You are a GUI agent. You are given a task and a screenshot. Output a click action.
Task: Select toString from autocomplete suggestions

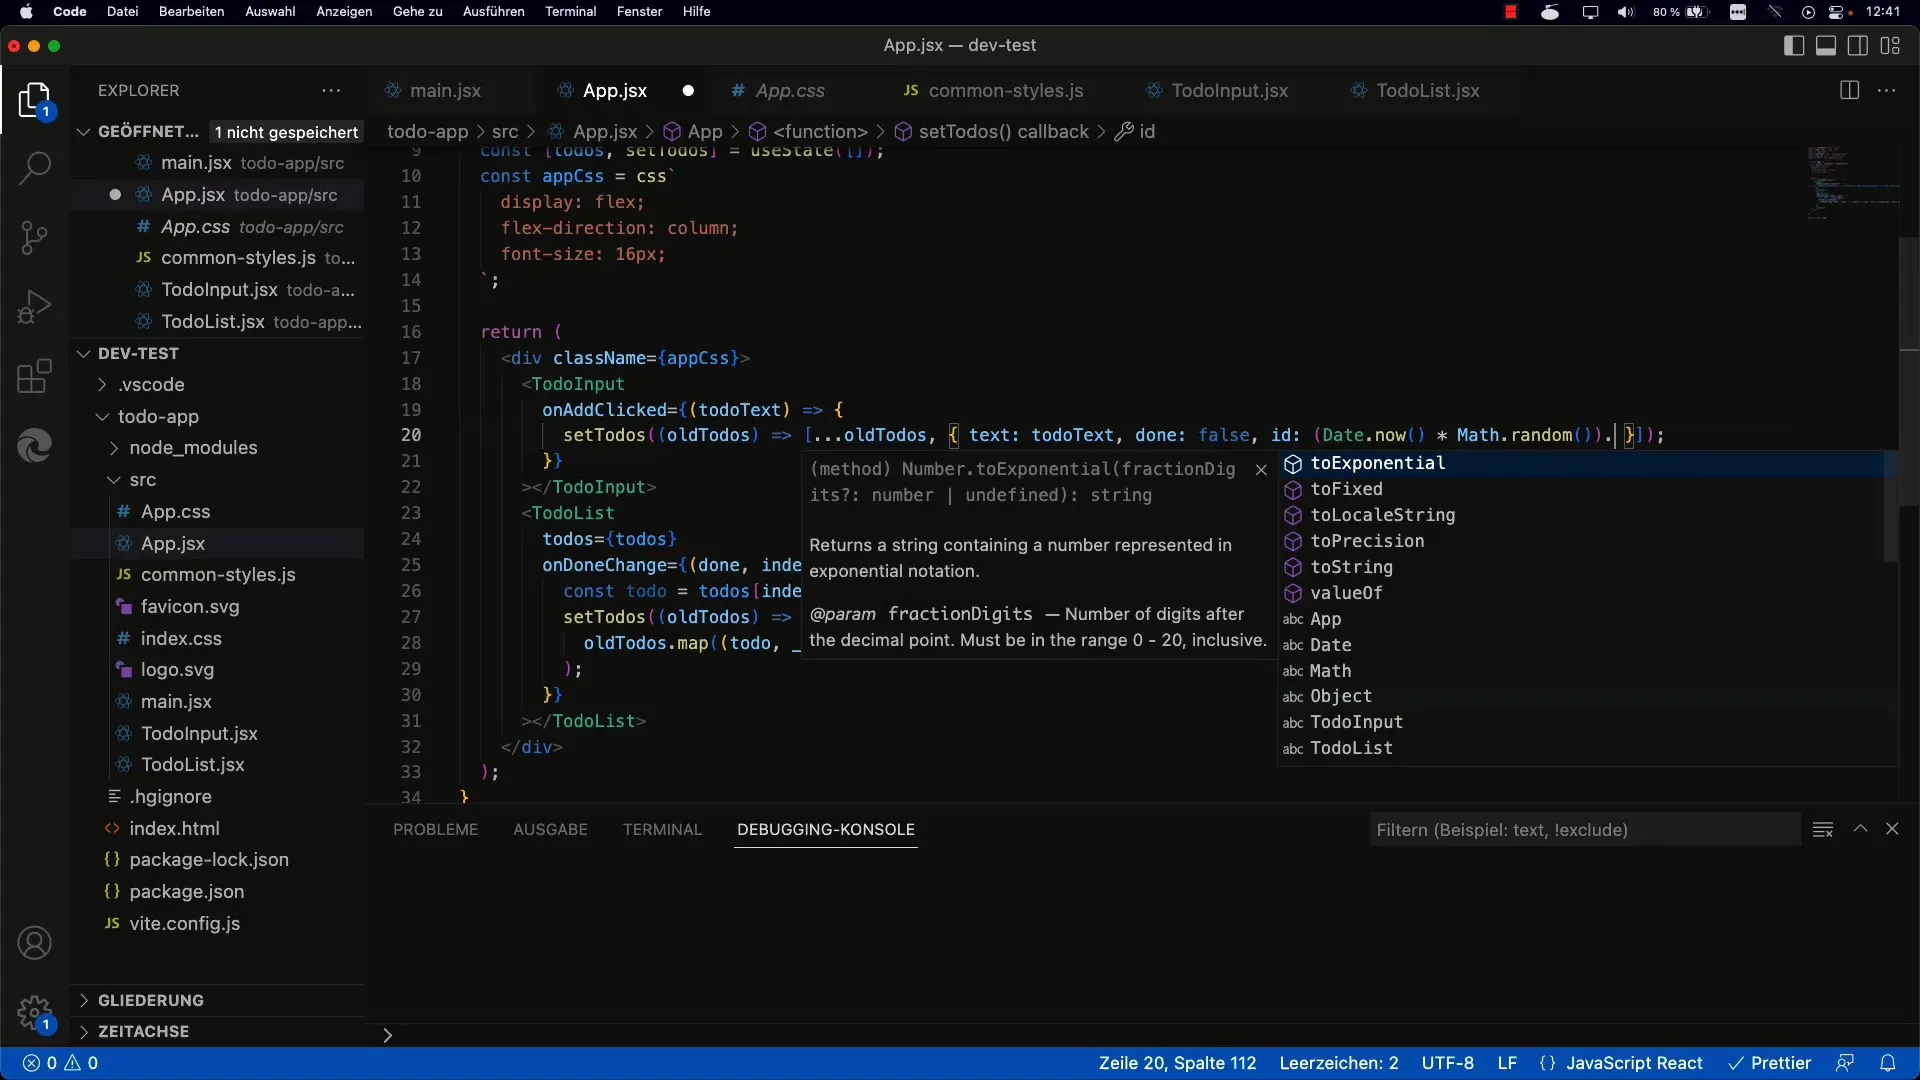point(1350,566)
